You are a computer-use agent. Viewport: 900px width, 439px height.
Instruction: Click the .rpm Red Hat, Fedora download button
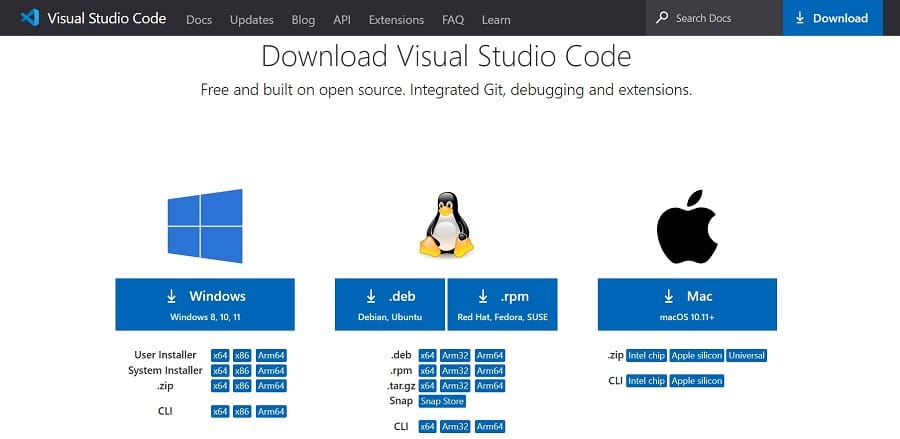(x=502, y=304)
